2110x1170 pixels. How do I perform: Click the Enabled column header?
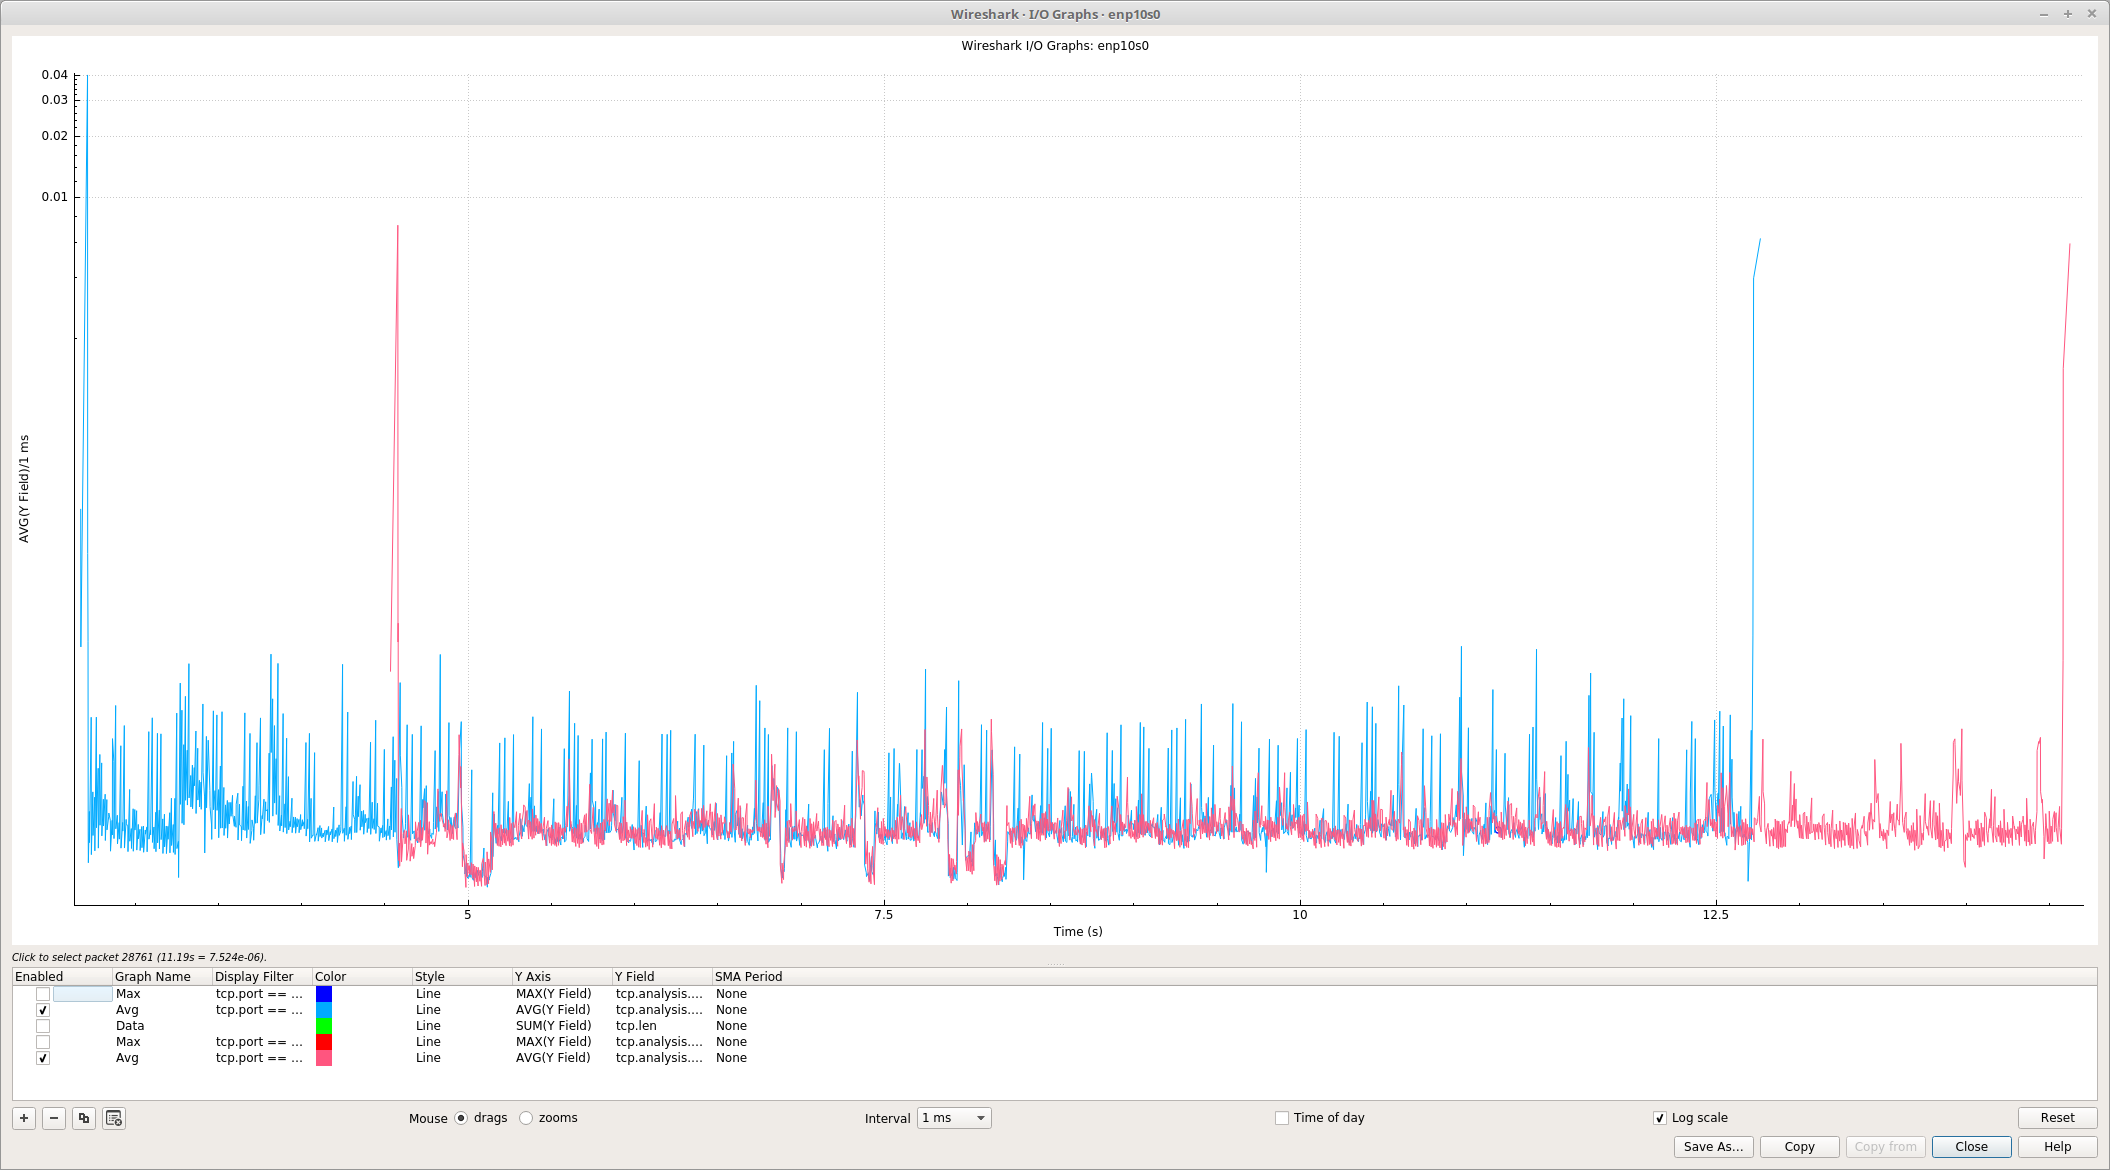(x=62, y=977)
